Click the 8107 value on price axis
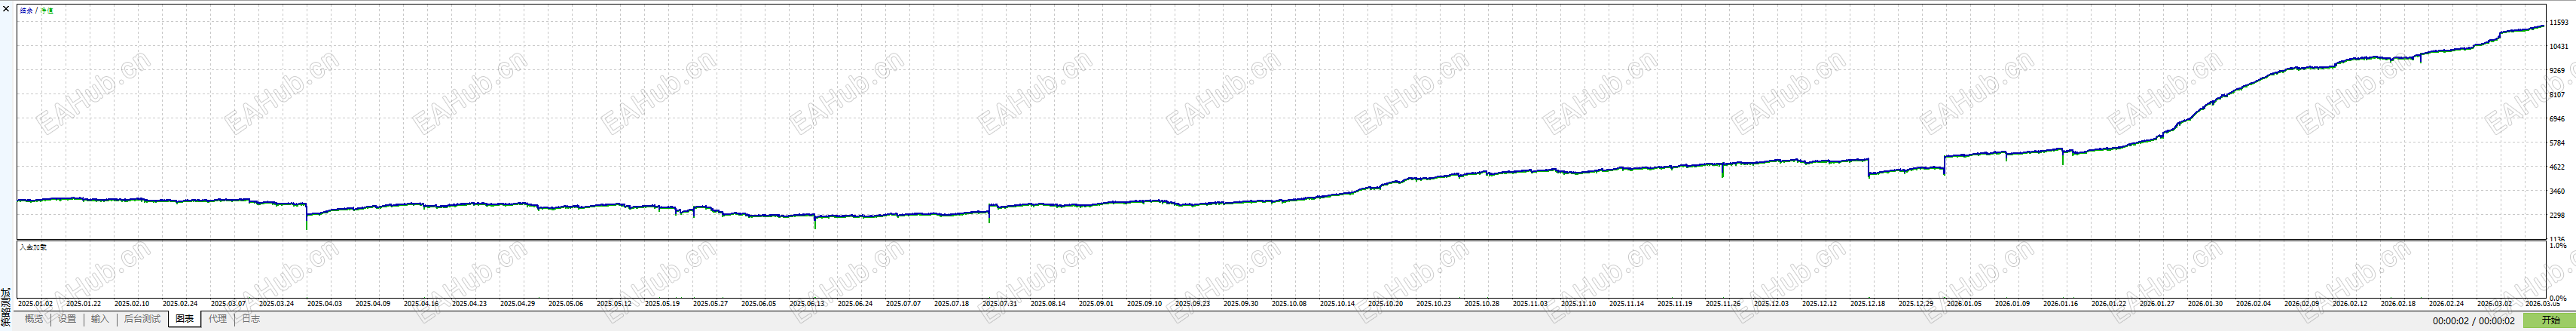This screenshot has height=331, width=2576. pyautogui.click(x=2558, y=95)
